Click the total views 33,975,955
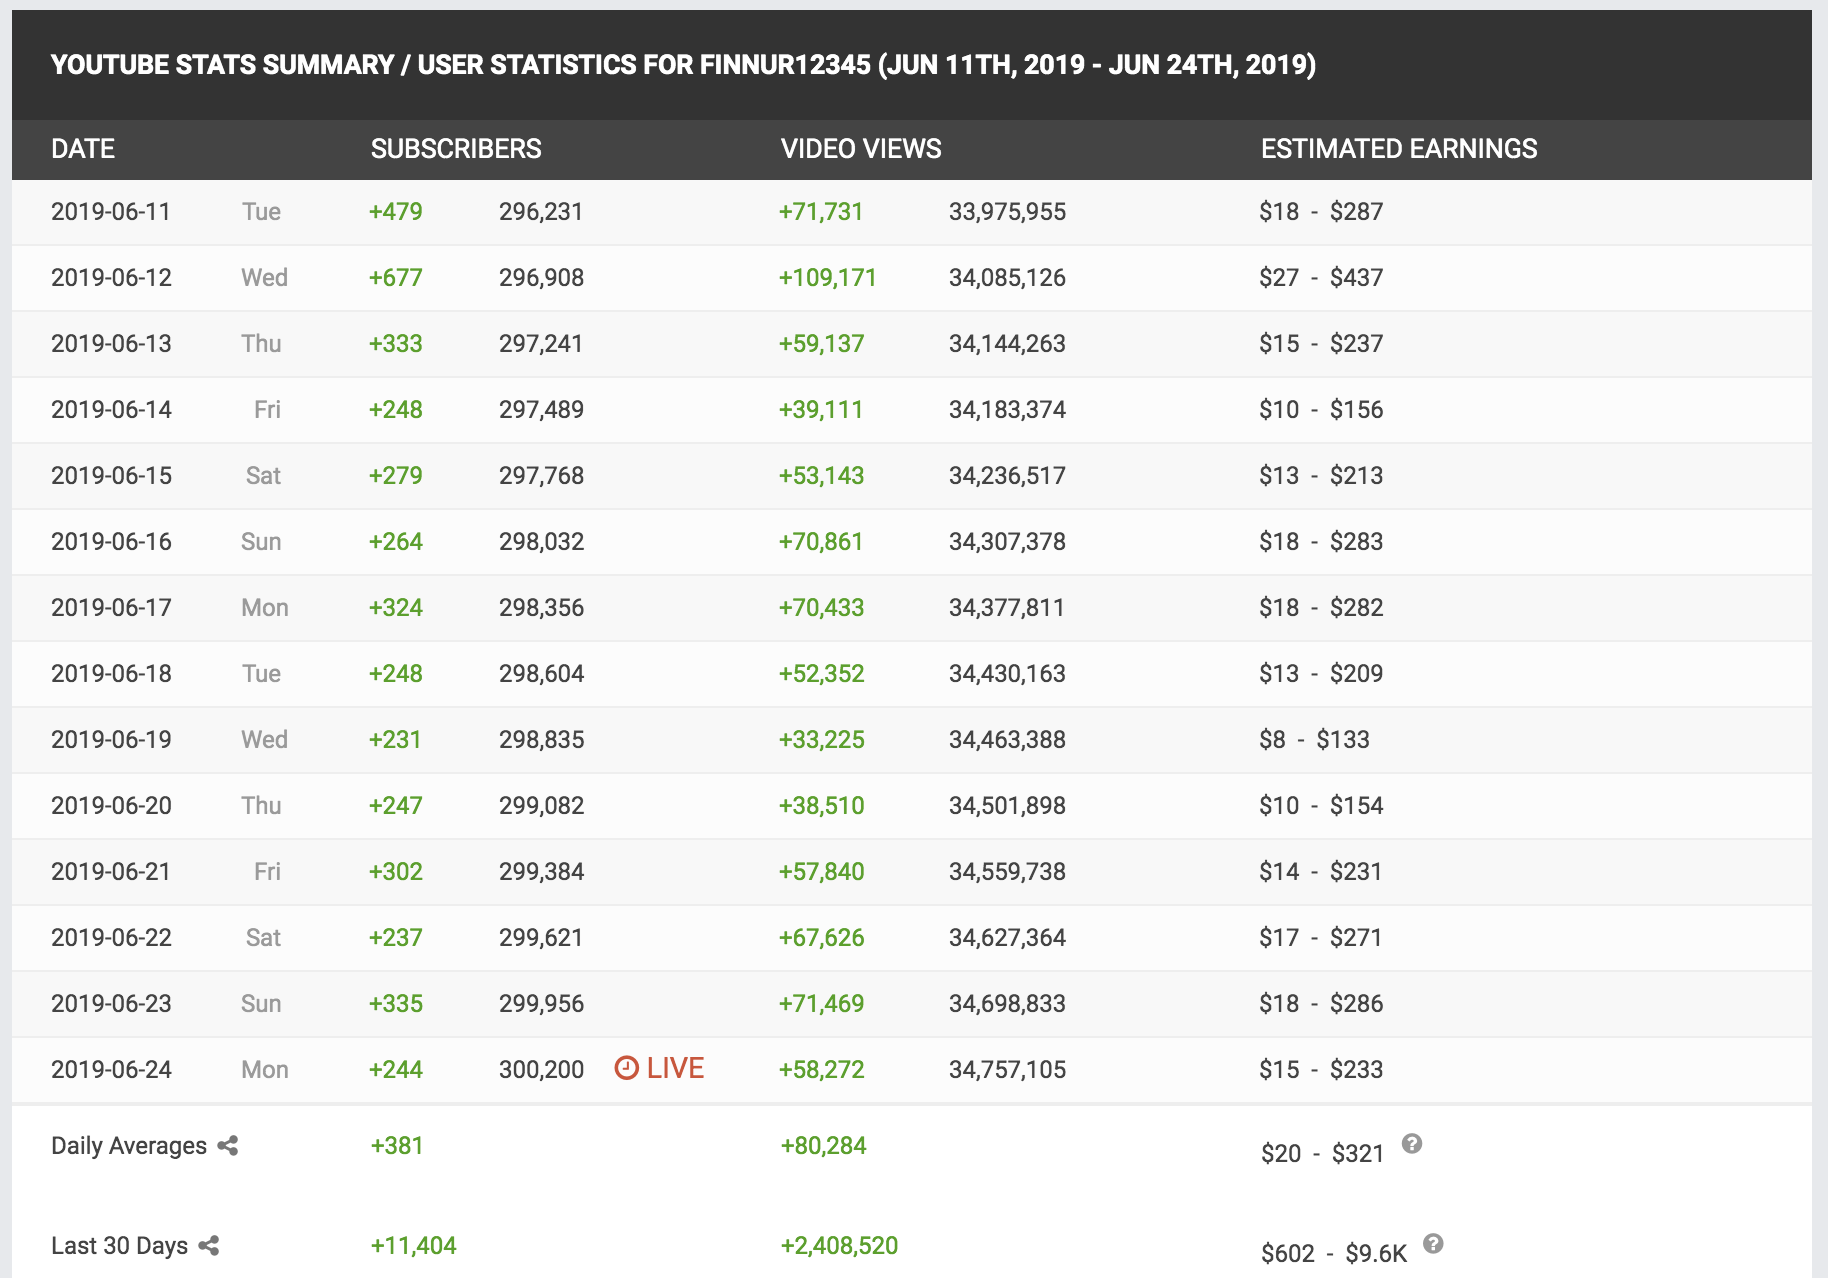1828x1278 pixels. tap(1007, 212)
